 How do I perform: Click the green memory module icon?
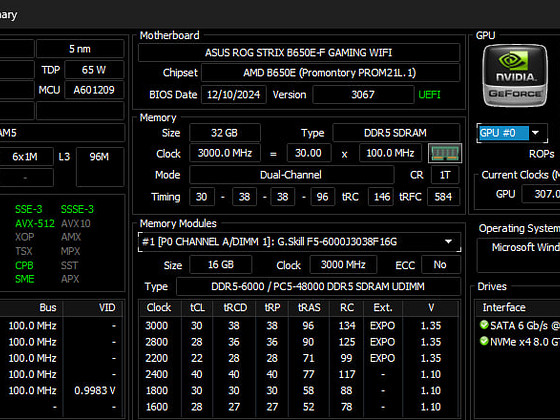(x=445, y=153)
